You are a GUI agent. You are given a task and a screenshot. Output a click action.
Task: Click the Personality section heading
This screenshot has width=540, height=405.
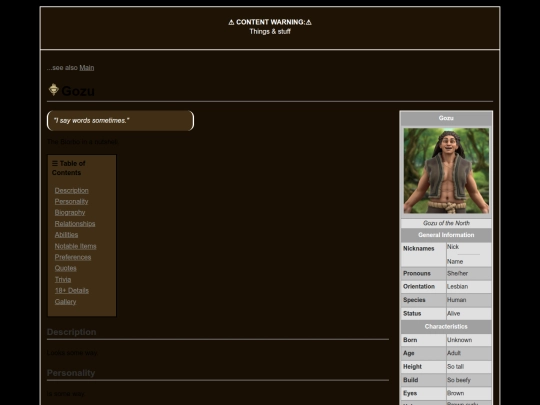tap(71, 373)
